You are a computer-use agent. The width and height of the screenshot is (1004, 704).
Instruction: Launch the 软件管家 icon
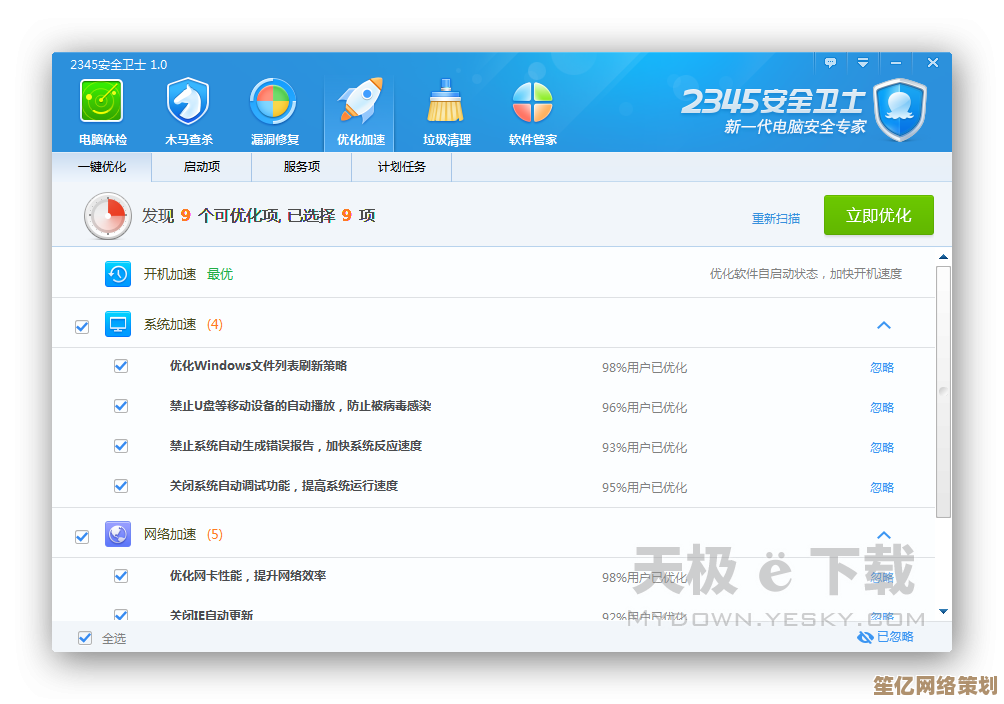pyautogui.click(x=532, y=103)
